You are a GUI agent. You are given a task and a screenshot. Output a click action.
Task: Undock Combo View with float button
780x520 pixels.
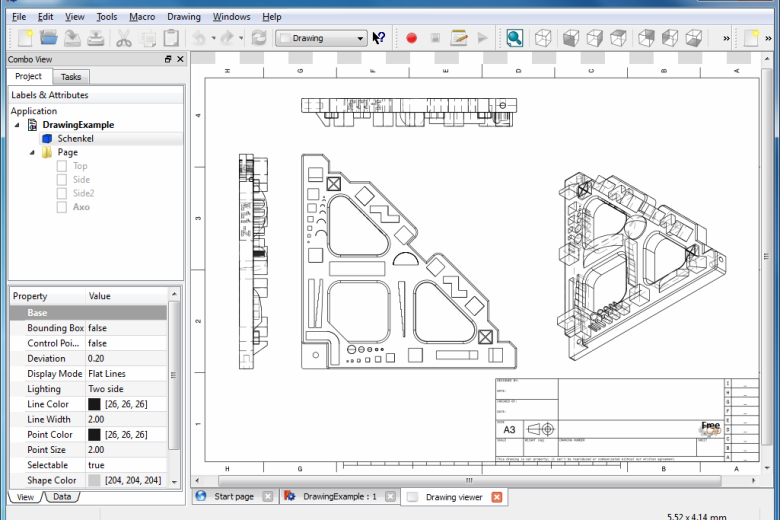(168, 59)
